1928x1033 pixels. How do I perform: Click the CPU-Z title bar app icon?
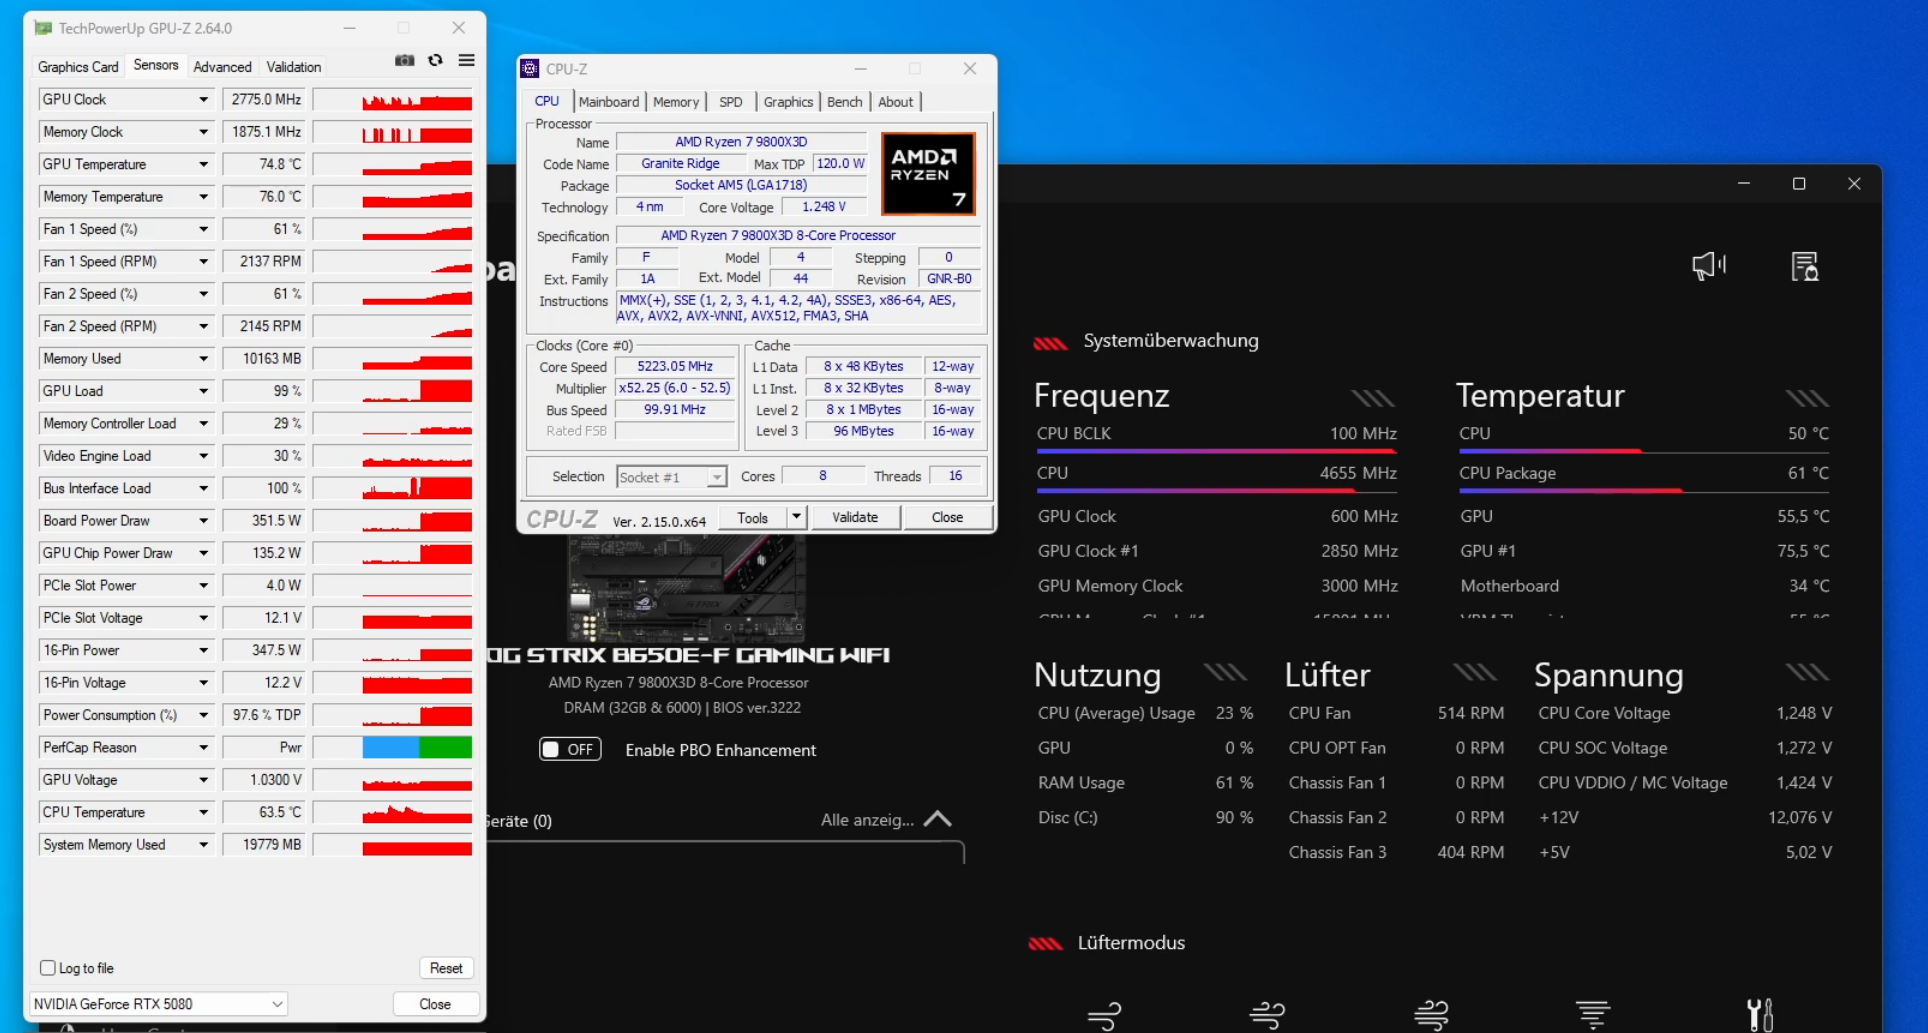(x=530, y=68)
